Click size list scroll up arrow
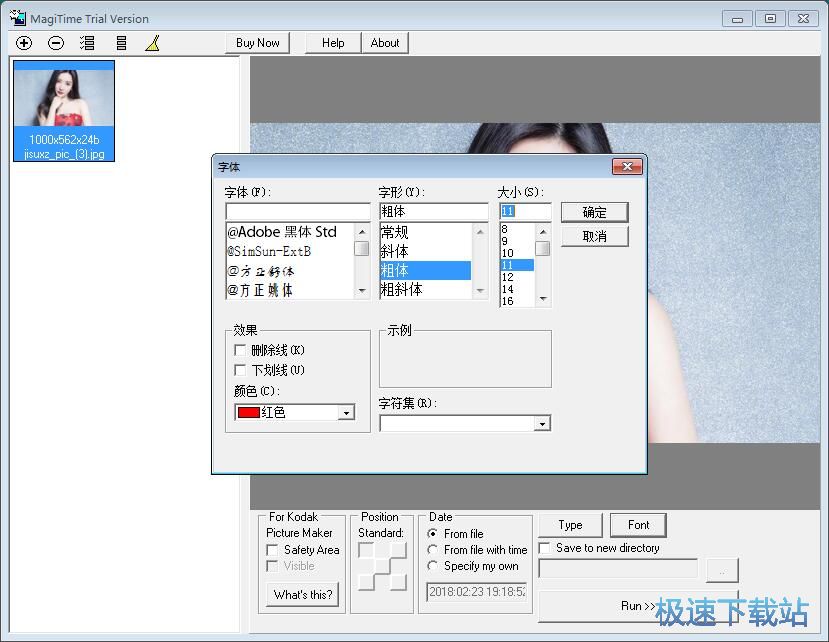Image resolution: width=829 pixels, height=642 pixels. pos(543,232)
